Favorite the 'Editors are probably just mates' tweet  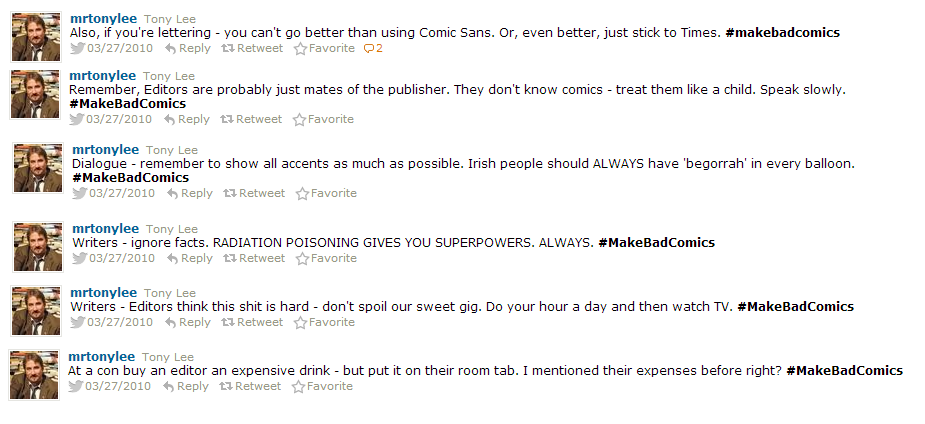click(x=323, y=119)
